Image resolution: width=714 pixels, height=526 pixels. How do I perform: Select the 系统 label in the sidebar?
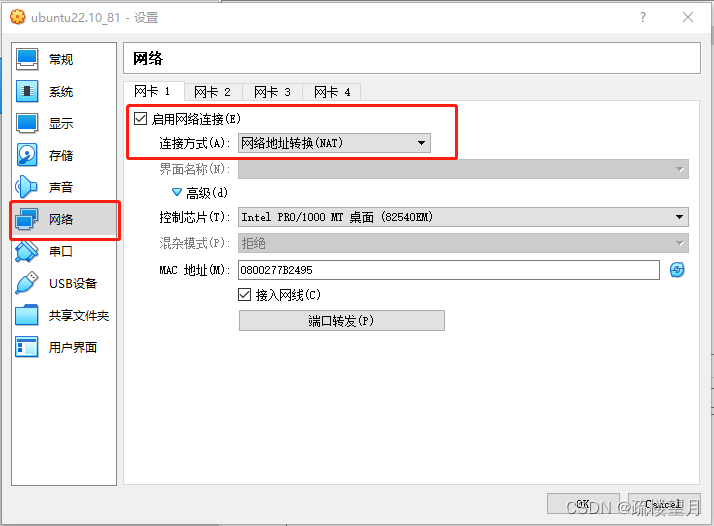(x=61, y=92)
